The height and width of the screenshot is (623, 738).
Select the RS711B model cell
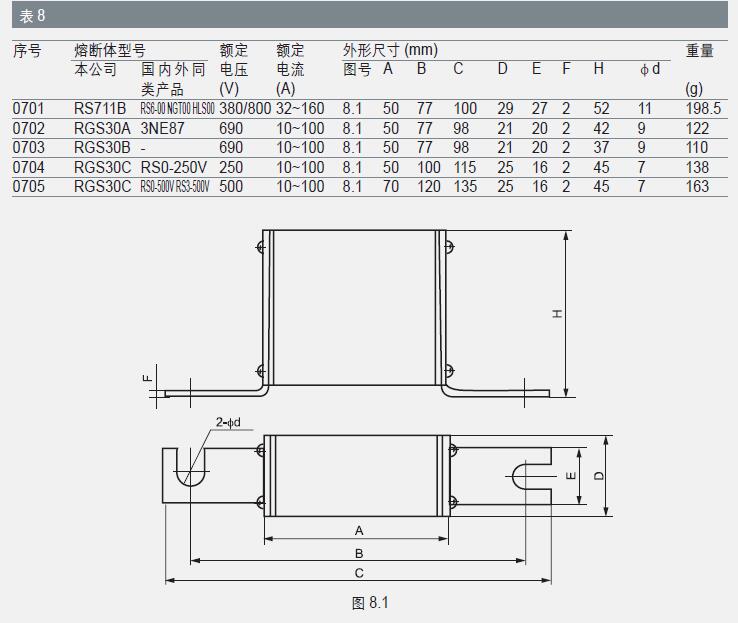click(x=101, y=109)
